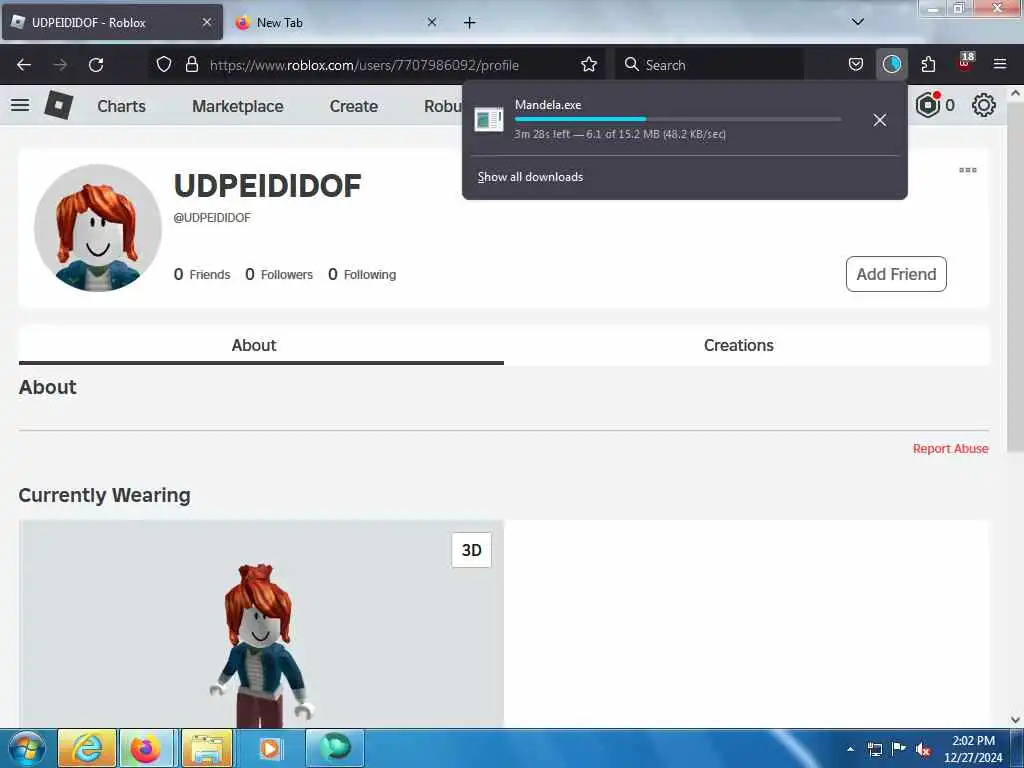Click the taskbar clock showing 2:02 PM
This screenshot has height=768, width=1024.
(973, 749)
